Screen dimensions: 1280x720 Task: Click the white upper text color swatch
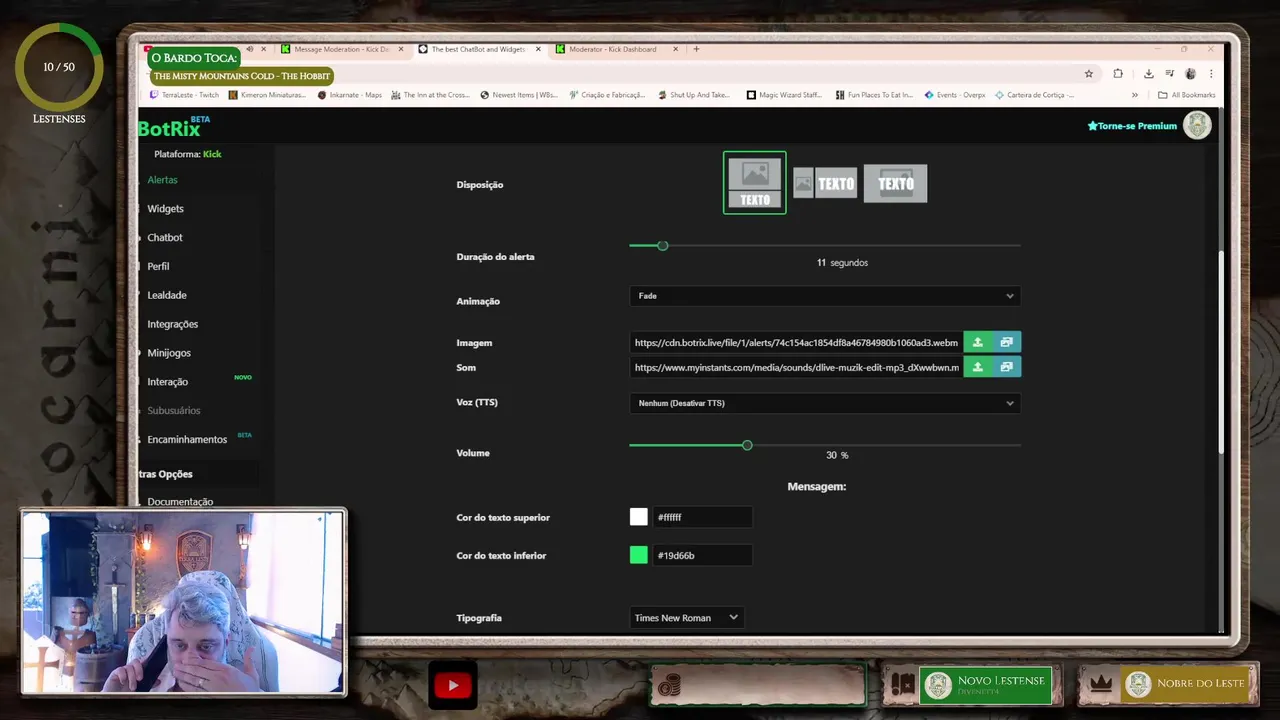pos(639,517)
